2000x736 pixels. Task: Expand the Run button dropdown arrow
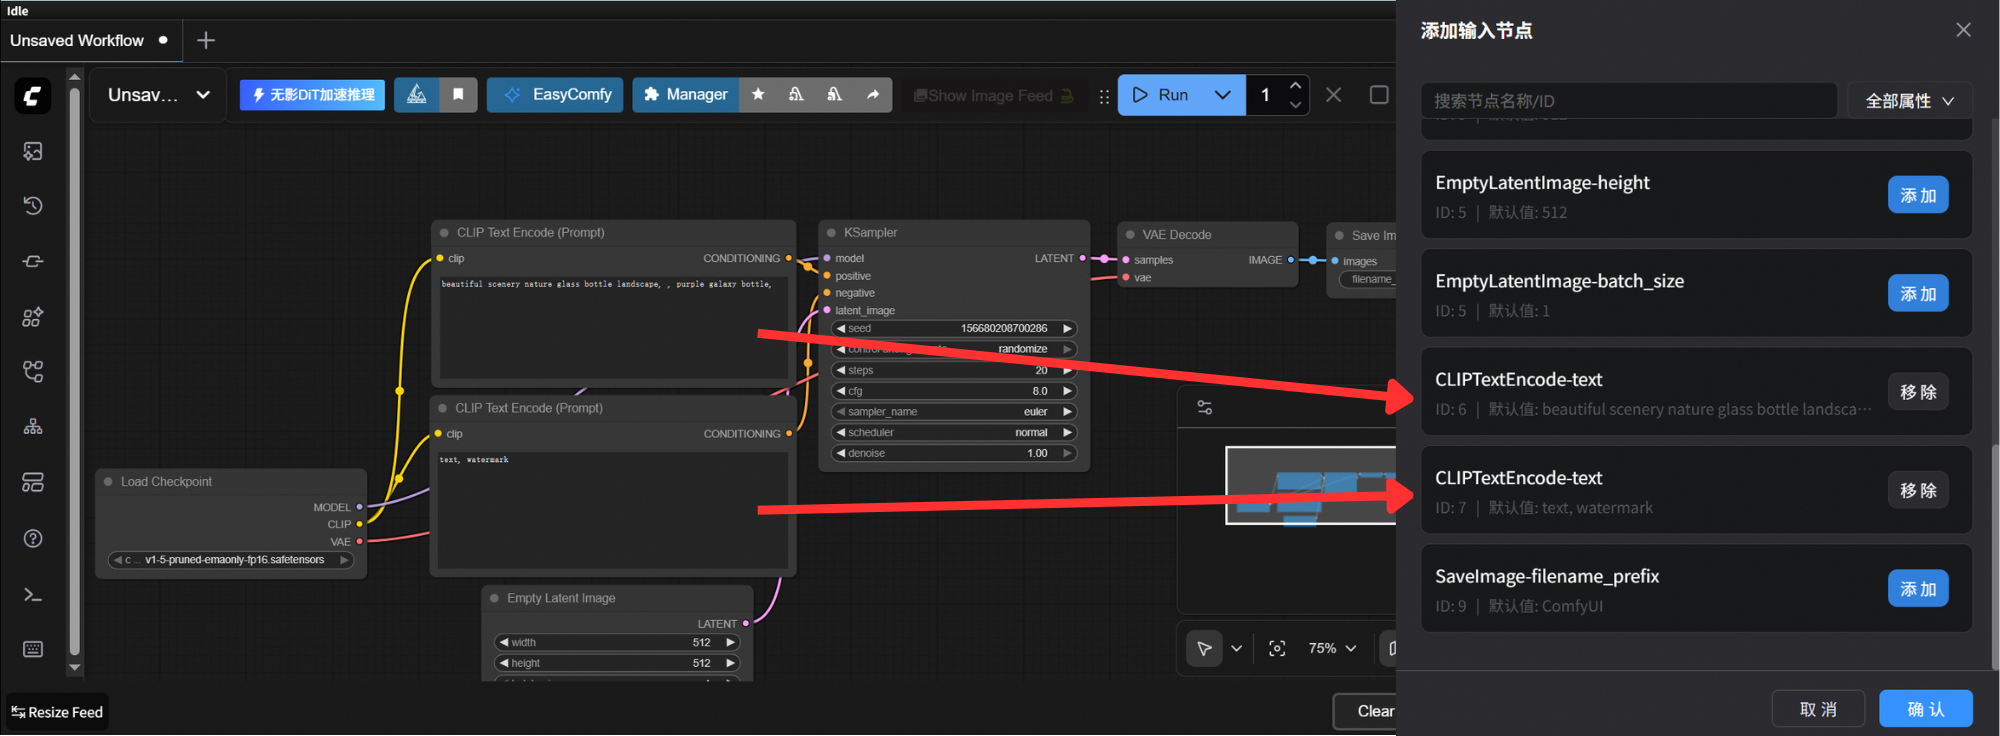click(1222, 95)
